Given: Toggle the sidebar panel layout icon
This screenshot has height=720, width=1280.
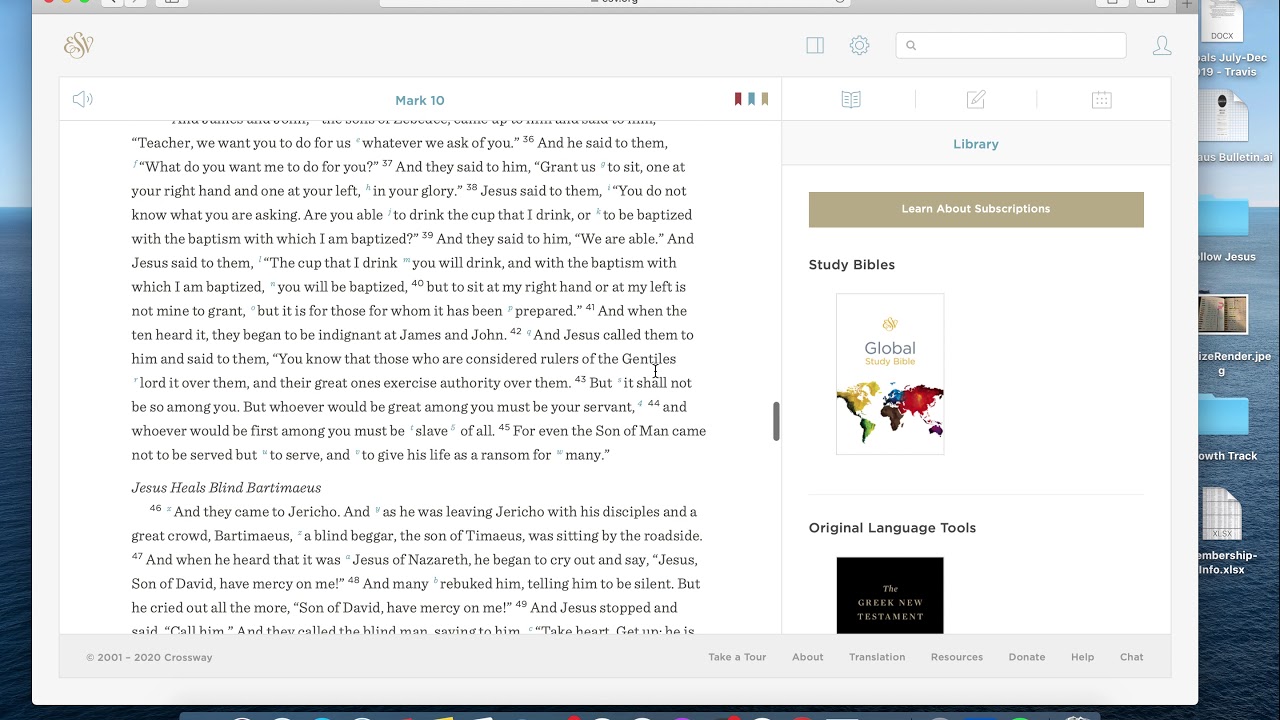Looking at the screenshot, I should click(x=815, y=45).
